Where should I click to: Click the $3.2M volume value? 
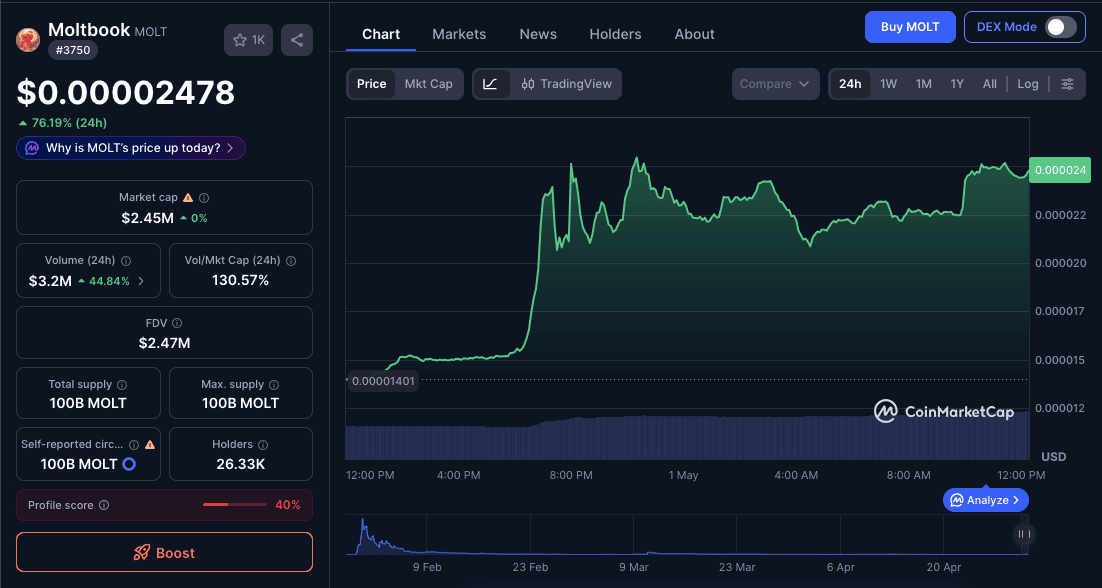(x=50, y=281)
